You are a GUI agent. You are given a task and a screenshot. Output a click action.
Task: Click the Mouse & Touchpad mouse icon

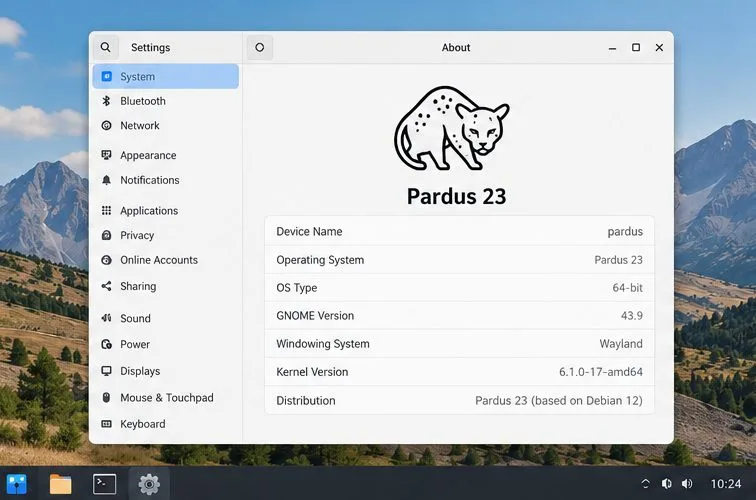click(x=107, y=397)
